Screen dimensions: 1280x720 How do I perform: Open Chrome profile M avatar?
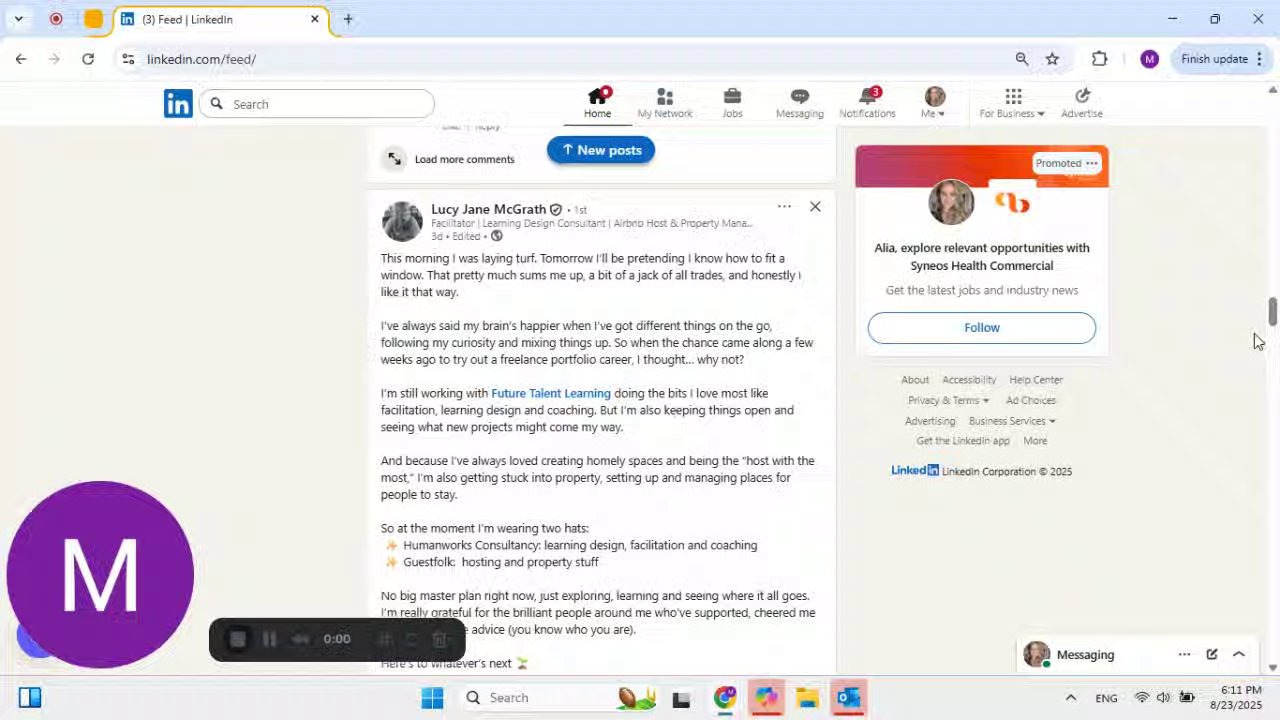[x=1149, y=59]
